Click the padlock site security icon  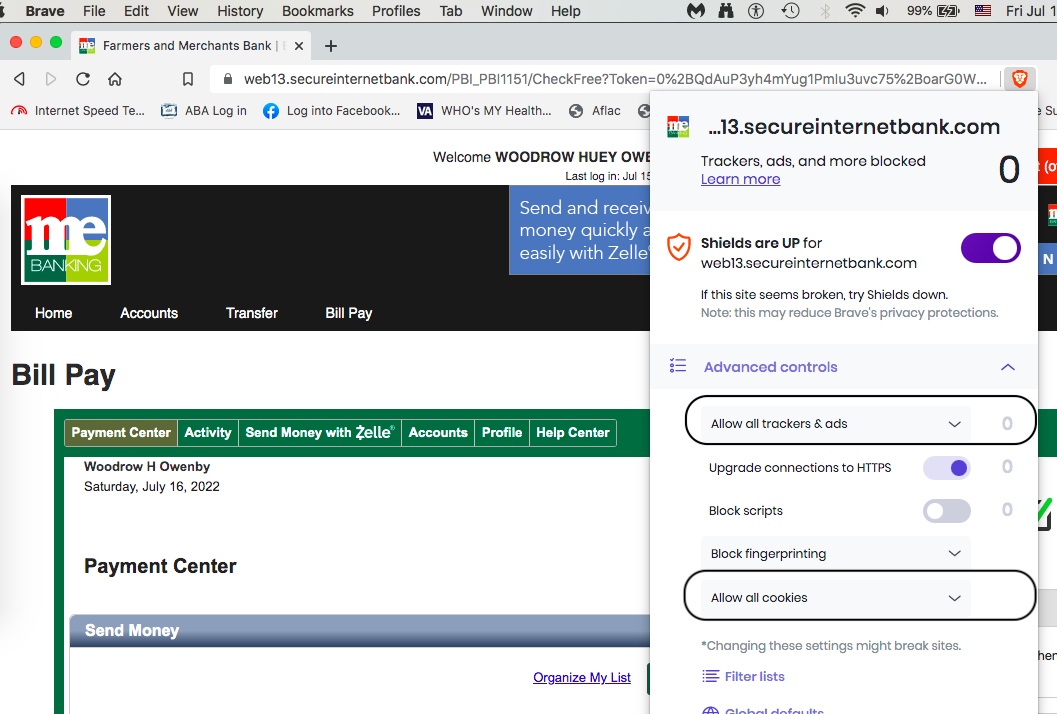tap(228, 79)
